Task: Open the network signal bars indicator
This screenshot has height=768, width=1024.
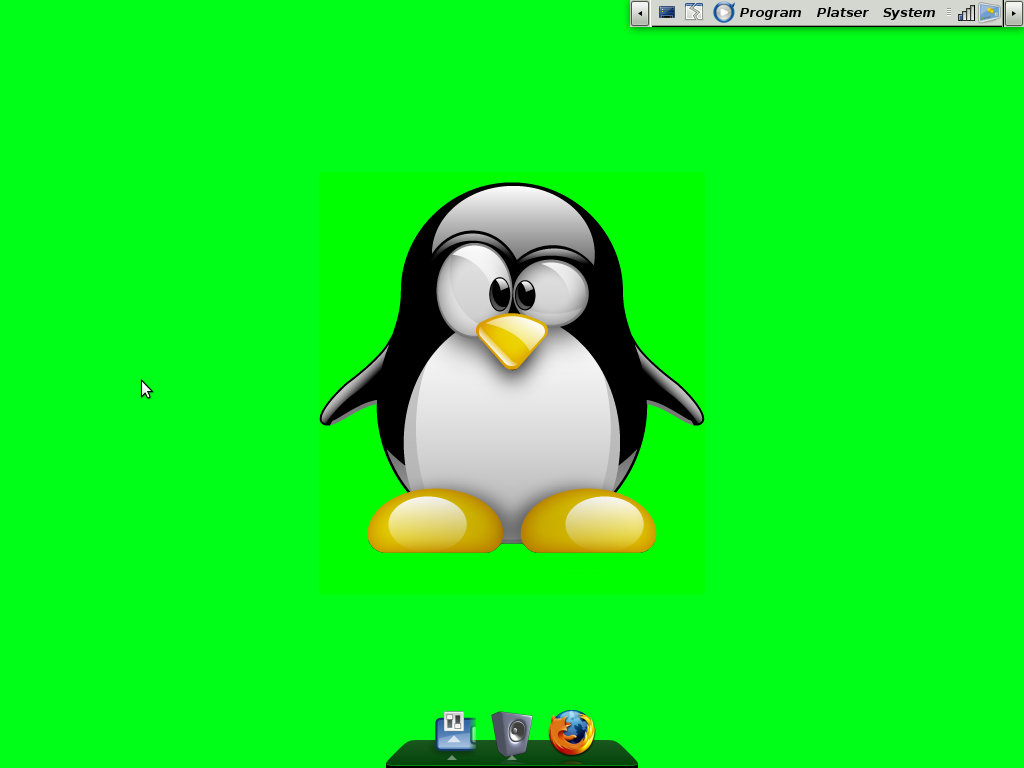Action: point(967,13)
